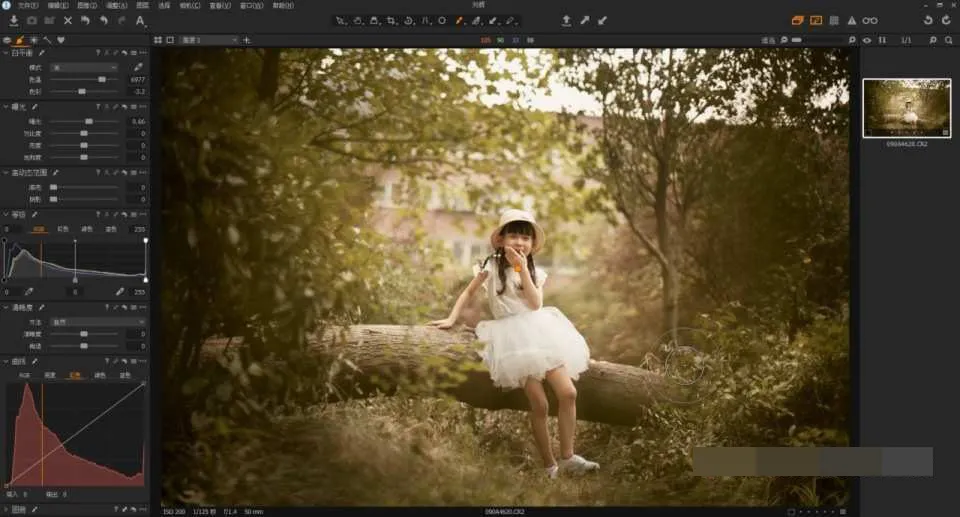Collapse the 曲线 curve panel
The width and height of the screenshot is (960, 517).
tap(6, 361)
